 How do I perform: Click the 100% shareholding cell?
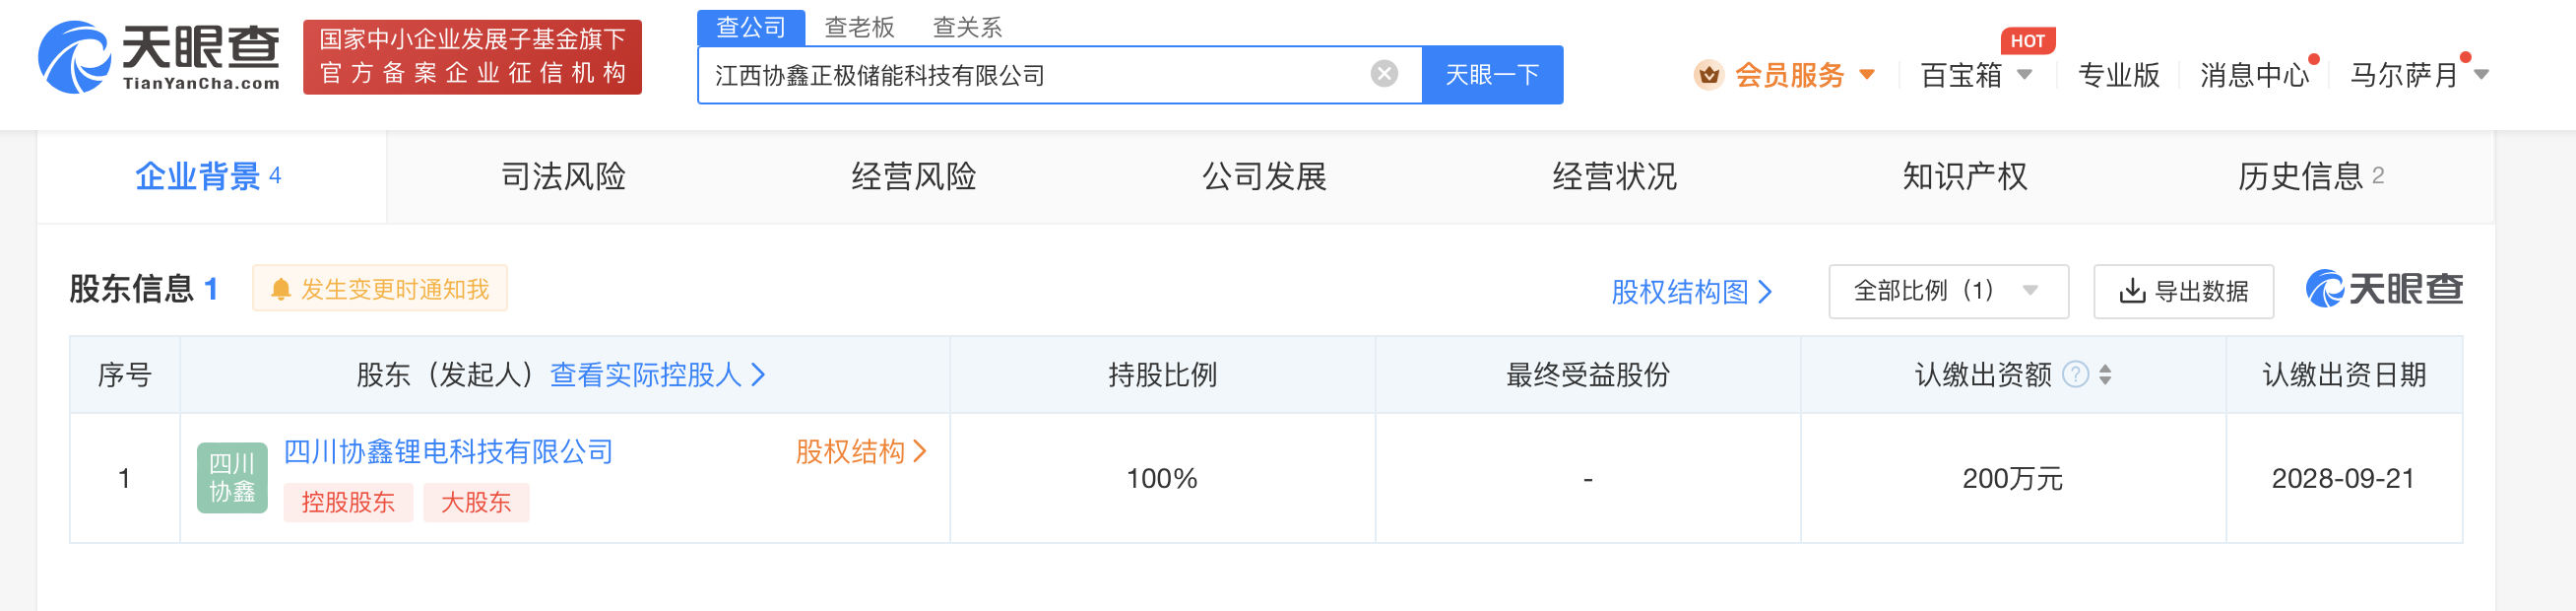(1162, 479)
